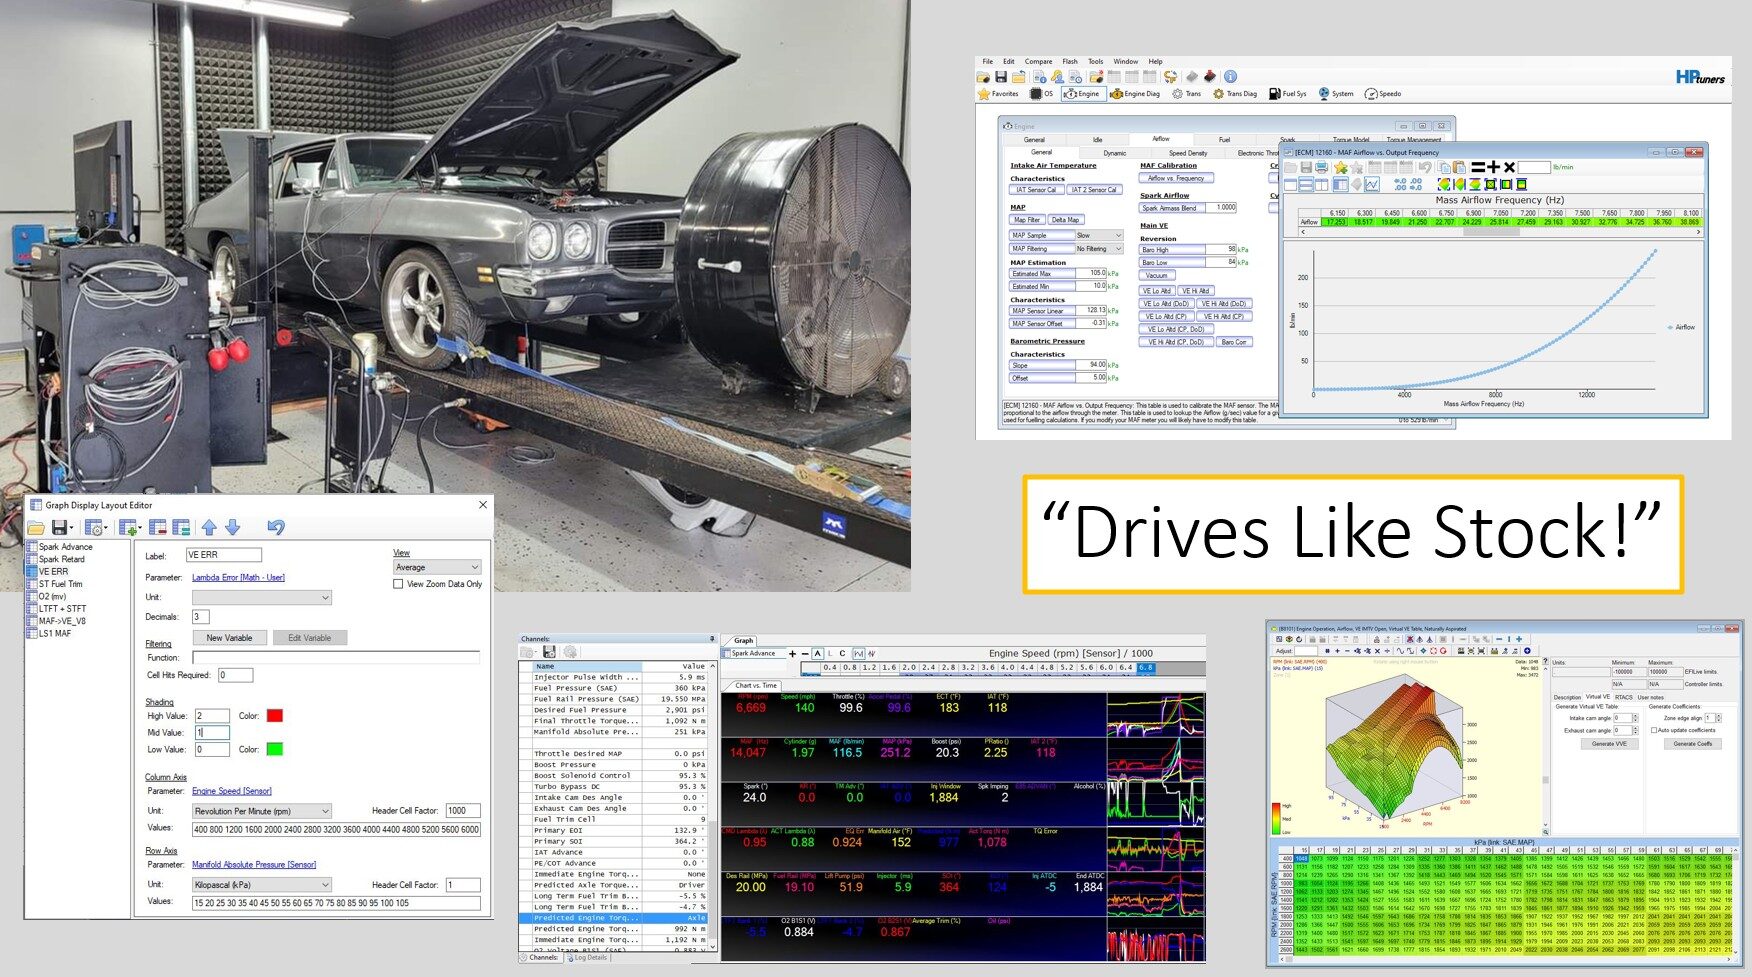Select MAF->VE_V8 in the graph list
The image size is (1752, 977).
[x=62, y=621]
